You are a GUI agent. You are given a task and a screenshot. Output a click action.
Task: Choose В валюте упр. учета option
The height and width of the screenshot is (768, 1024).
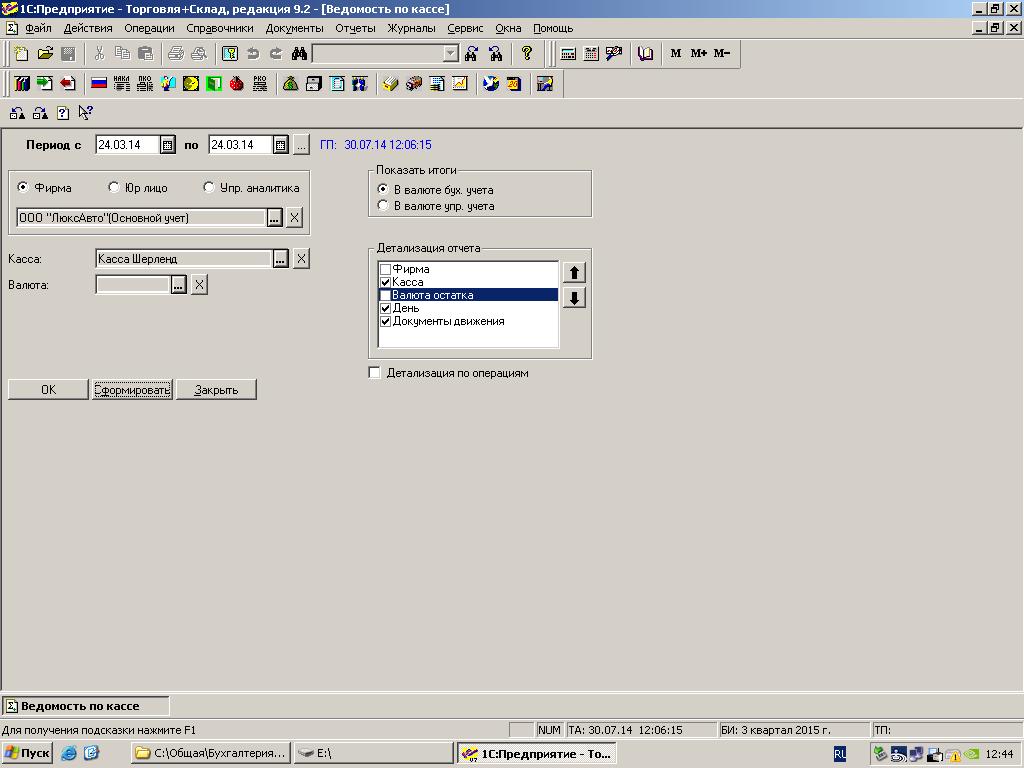(383, 205)
